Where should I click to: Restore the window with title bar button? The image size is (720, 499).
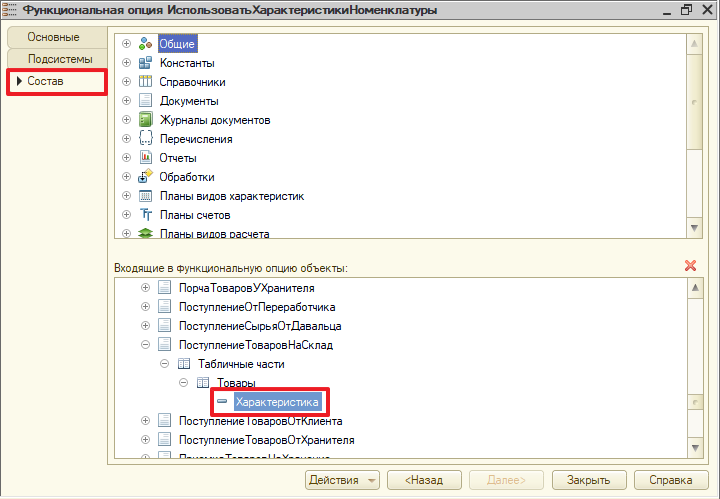[x=686, y=10]
